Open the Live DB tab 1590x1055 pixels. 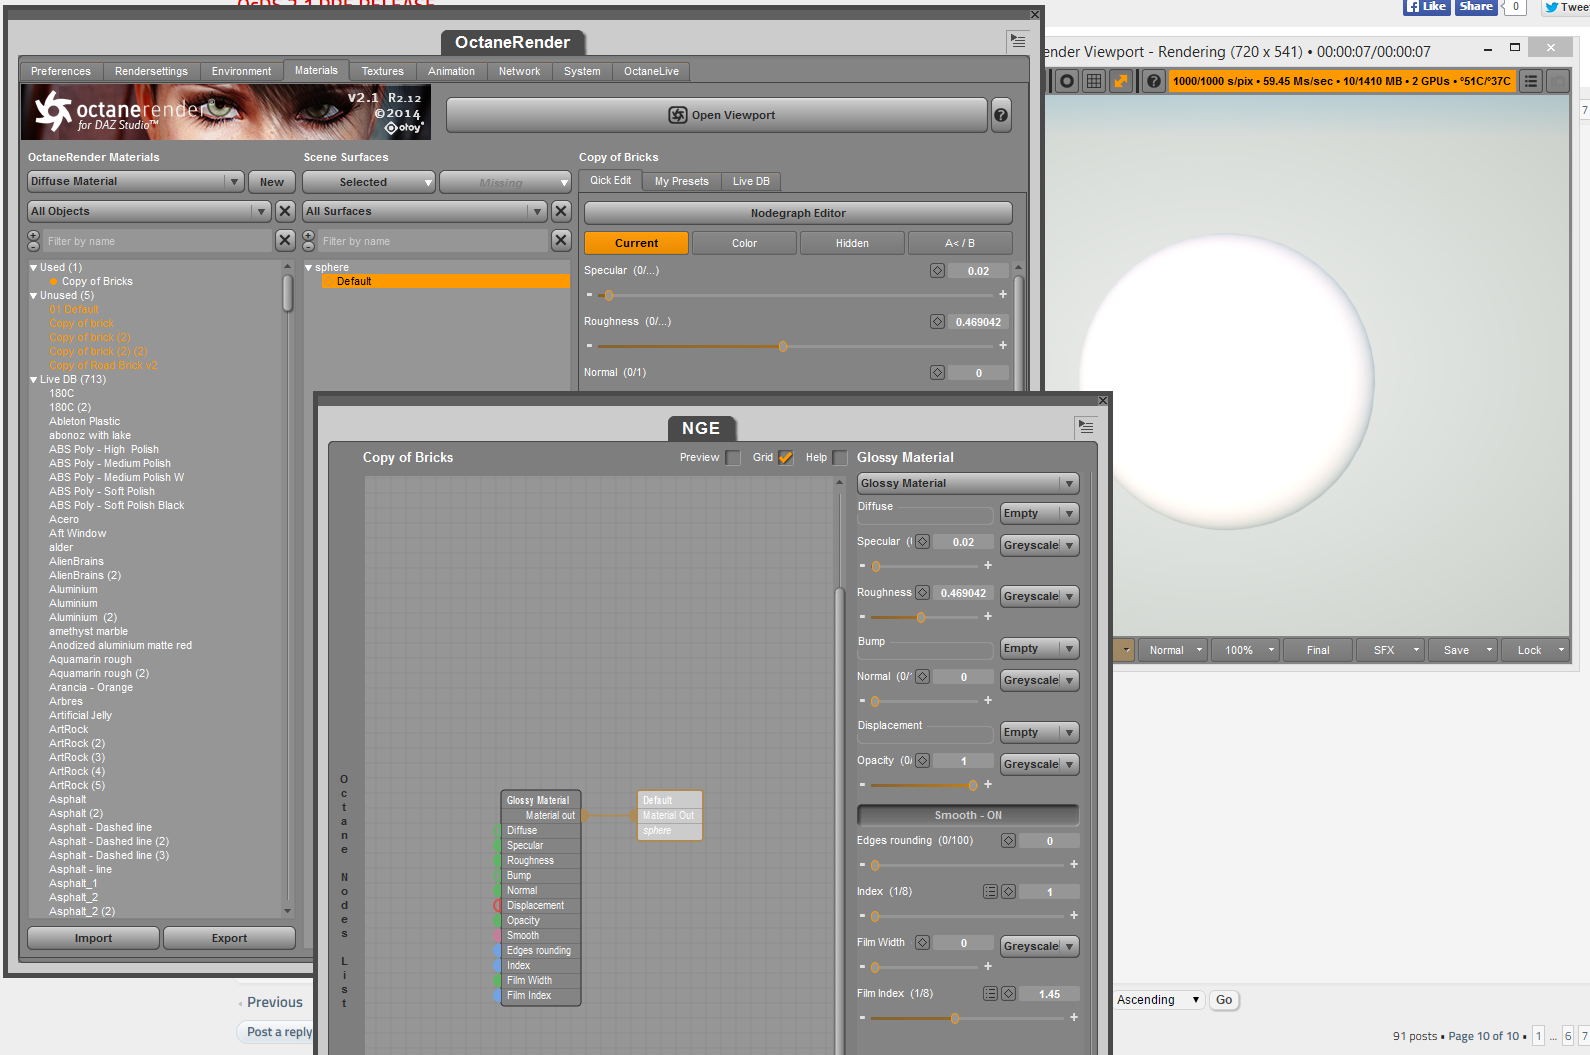click(x=751, y=181)
